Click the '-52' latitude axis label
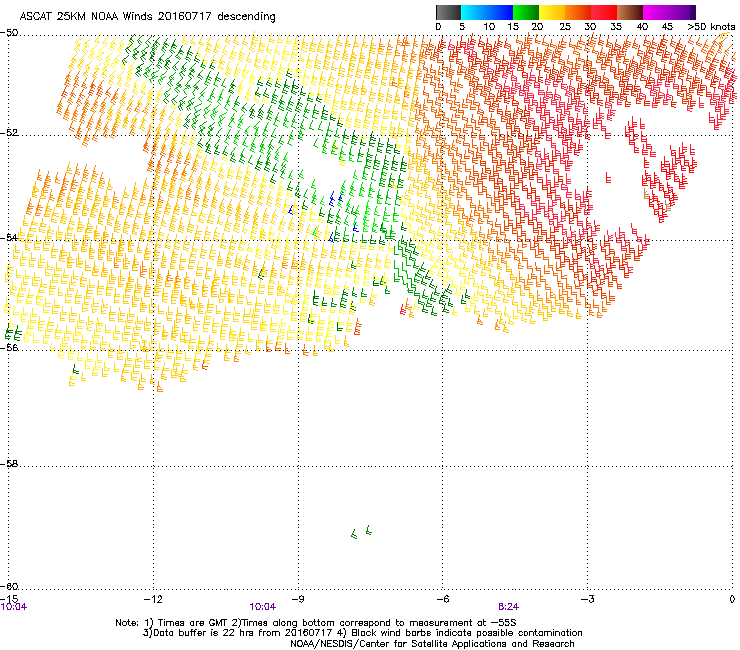The height and width of the screenshot is (650, 740). click(9, 132)
